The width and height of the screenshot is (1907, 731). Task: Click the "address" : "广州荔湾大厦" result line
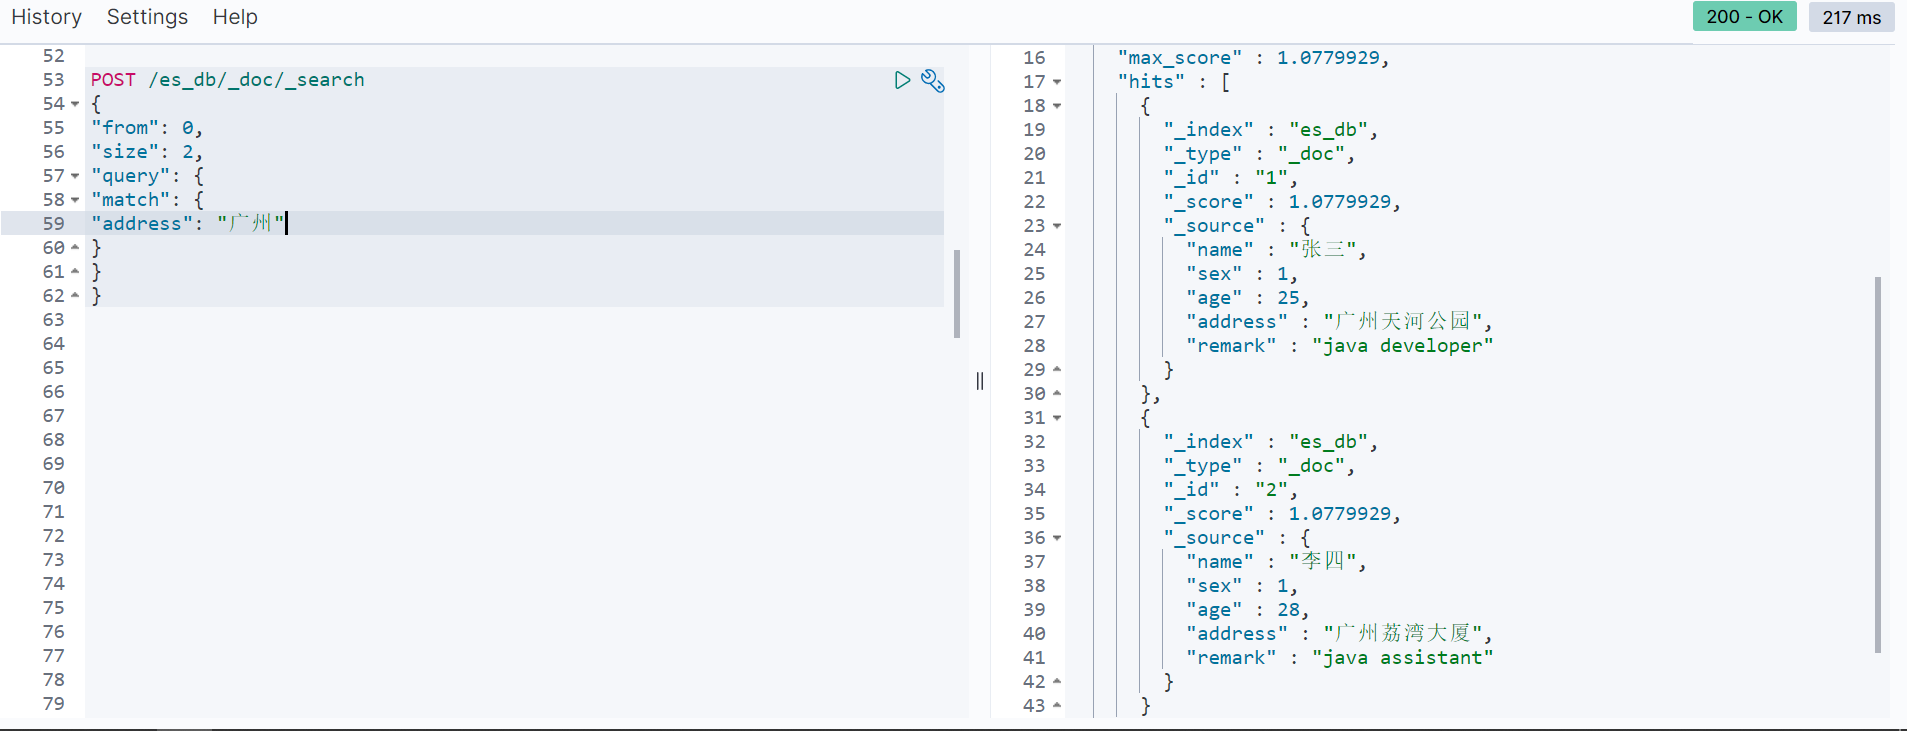(x=1339, y=634)
